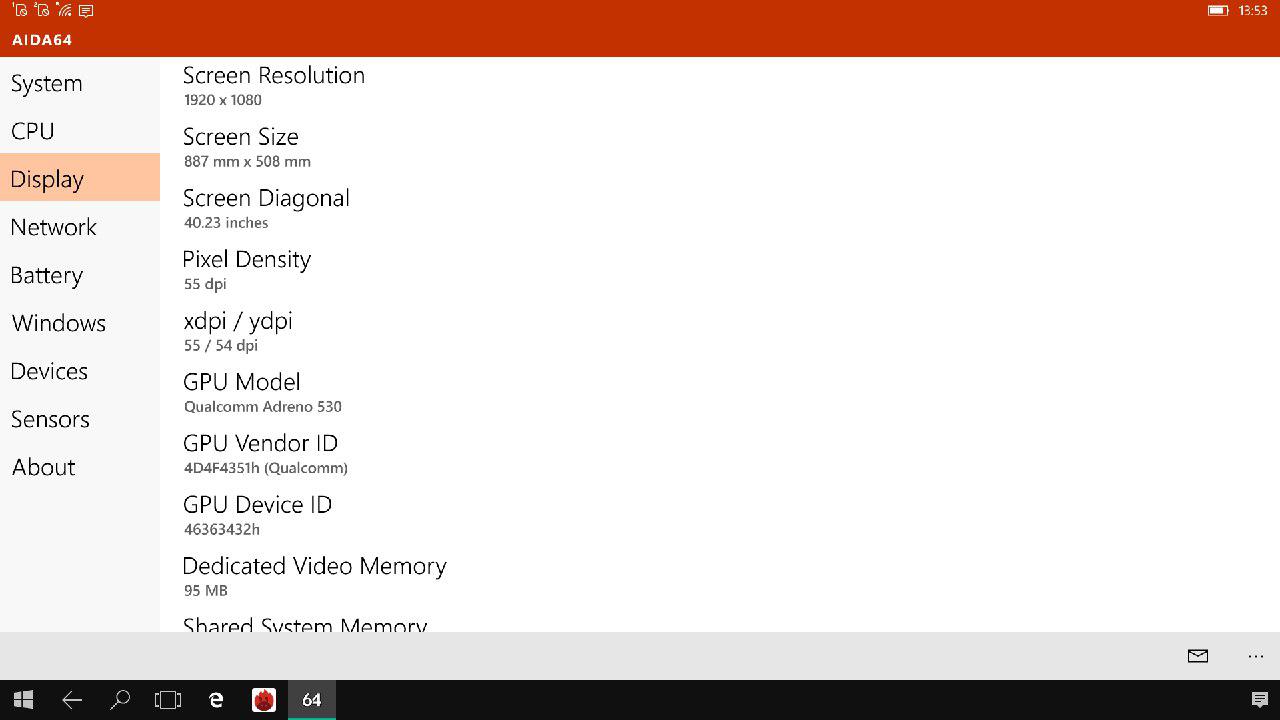Screen dimensions: 1280x720
Task: Open the more options ellipsis menu
Action: click(x=1256, y=656)
